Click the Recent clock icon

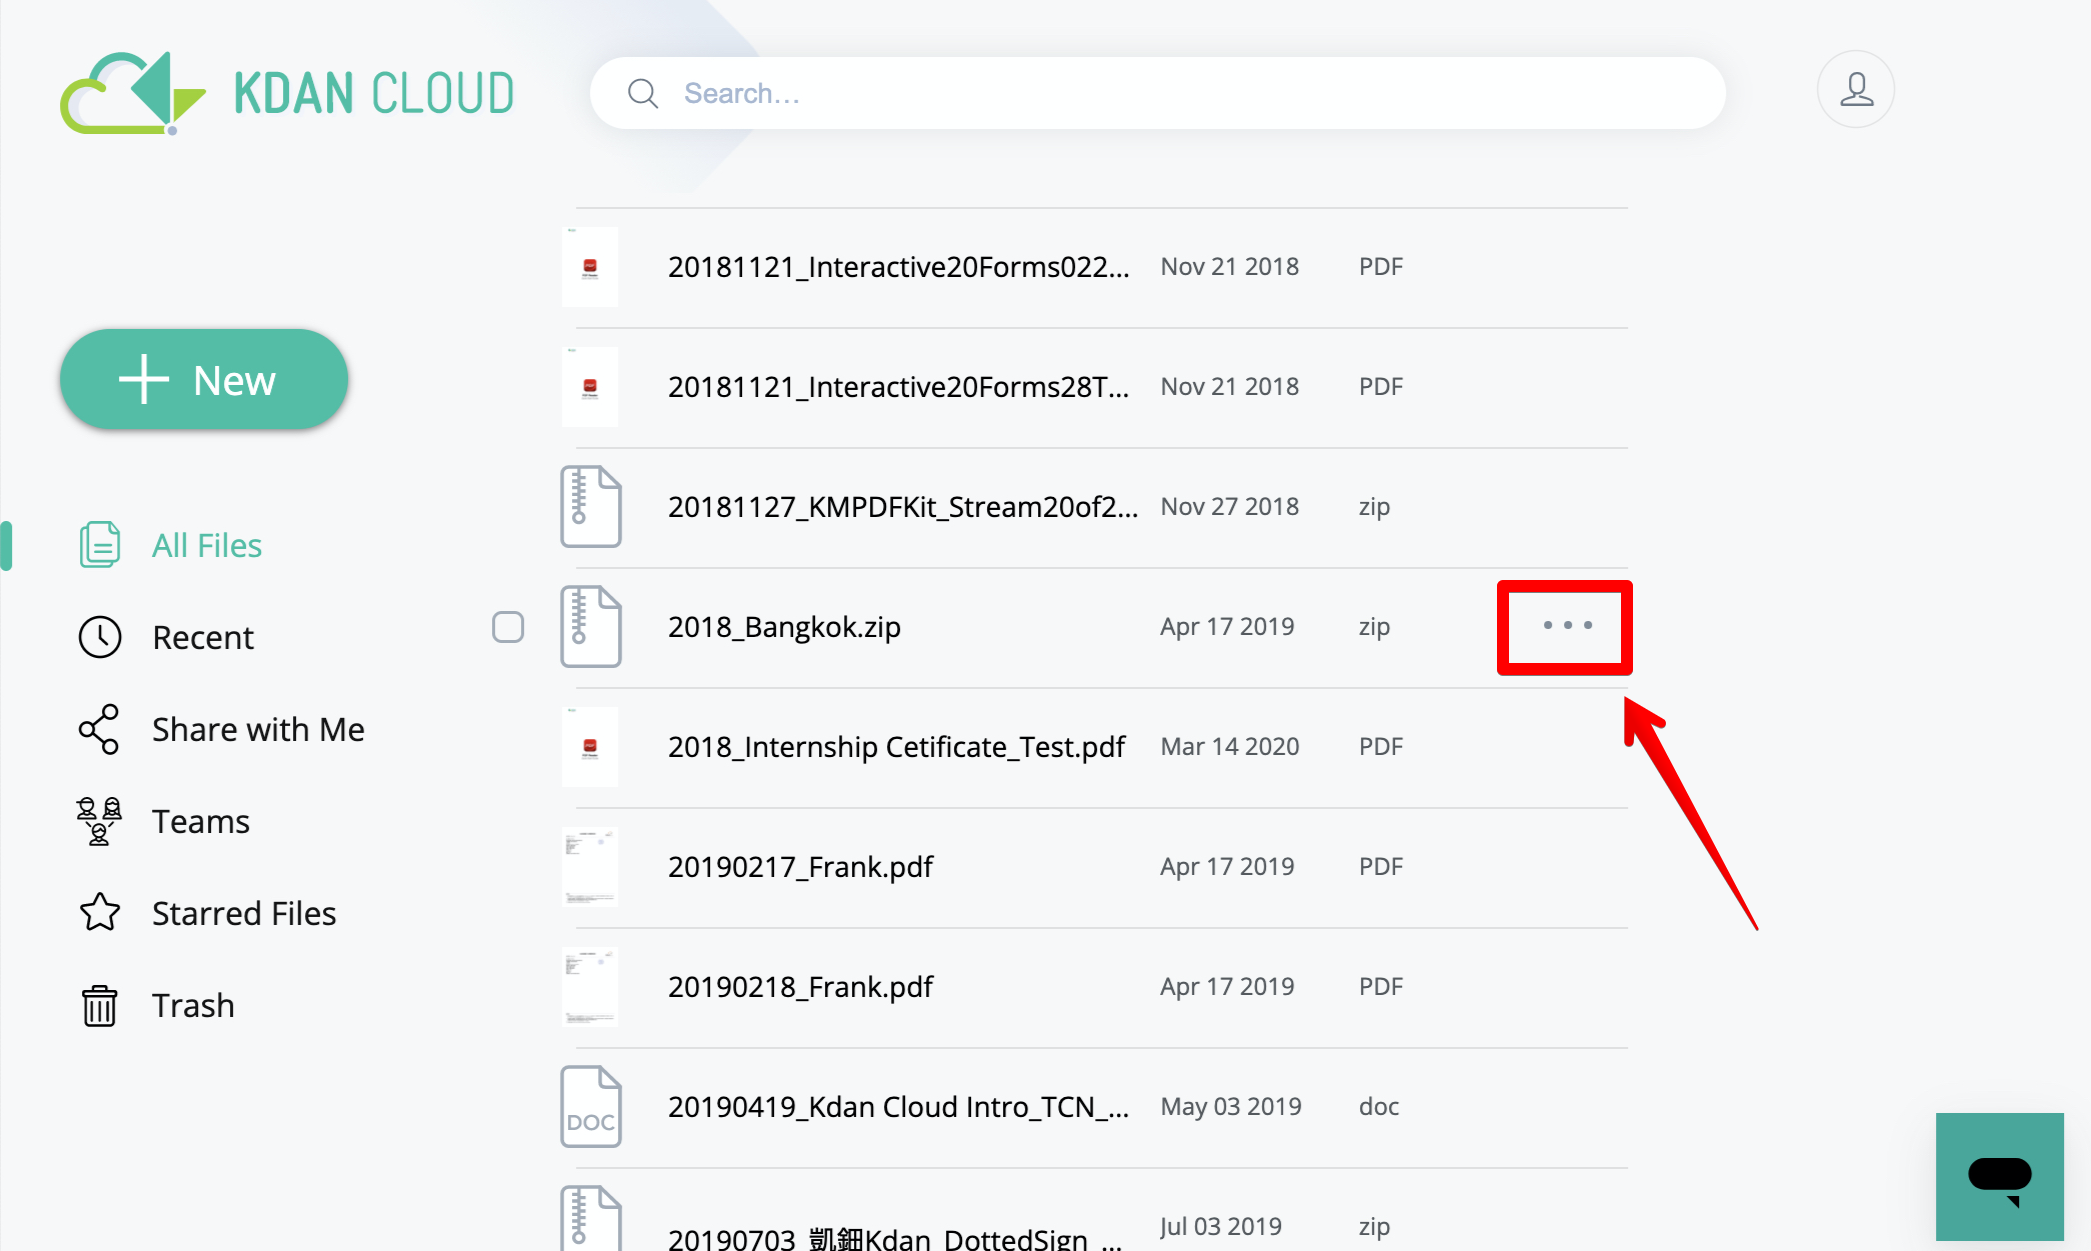click(x=99, y=637)
